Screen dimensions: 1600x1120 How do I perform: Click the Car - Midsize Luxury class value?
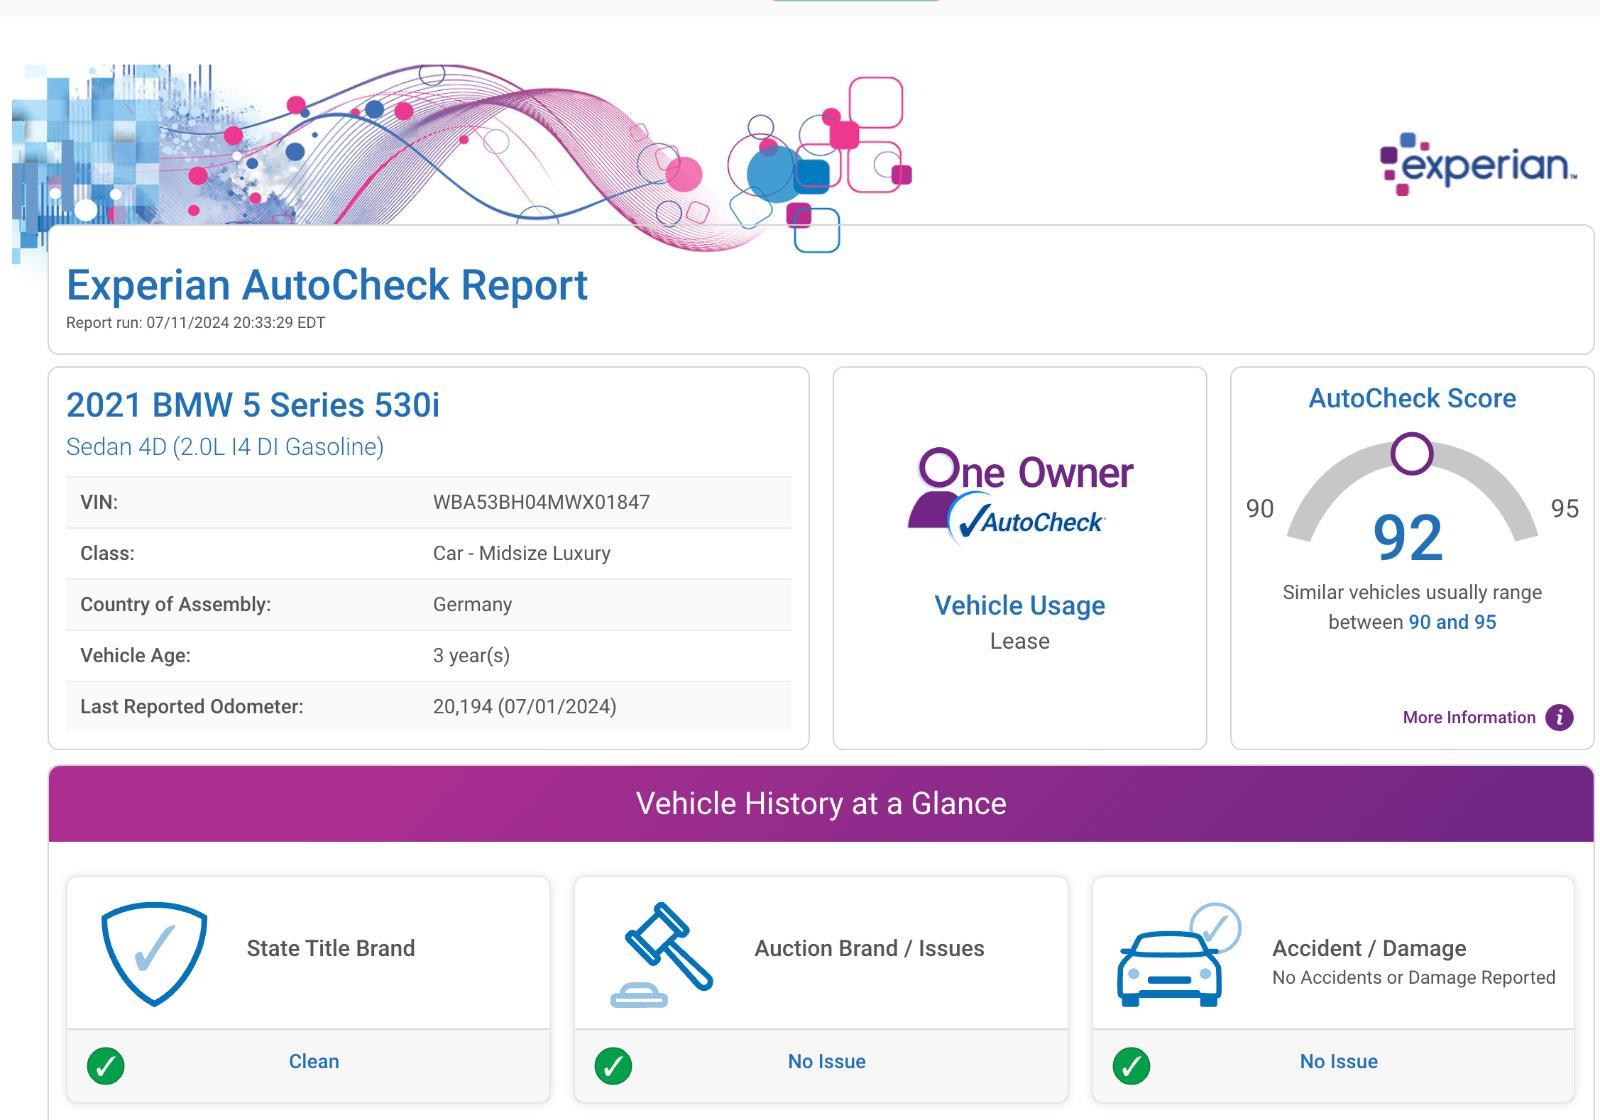522,553
